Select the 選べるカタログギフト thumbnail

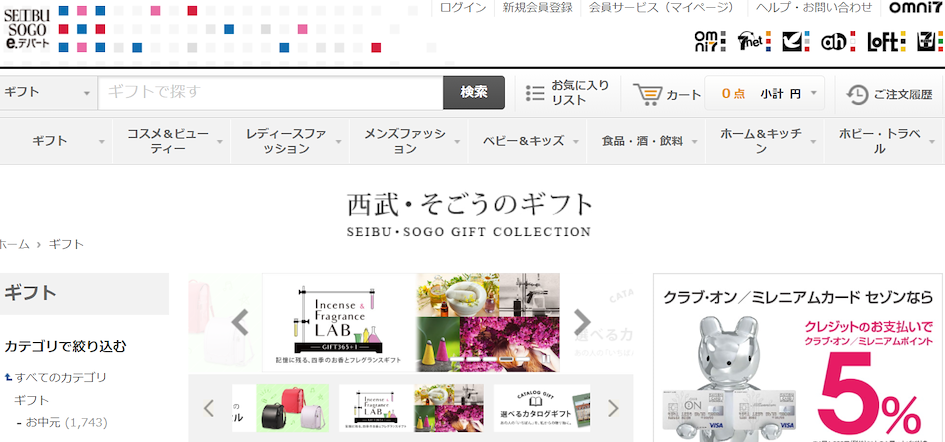[x=542, y=408]
